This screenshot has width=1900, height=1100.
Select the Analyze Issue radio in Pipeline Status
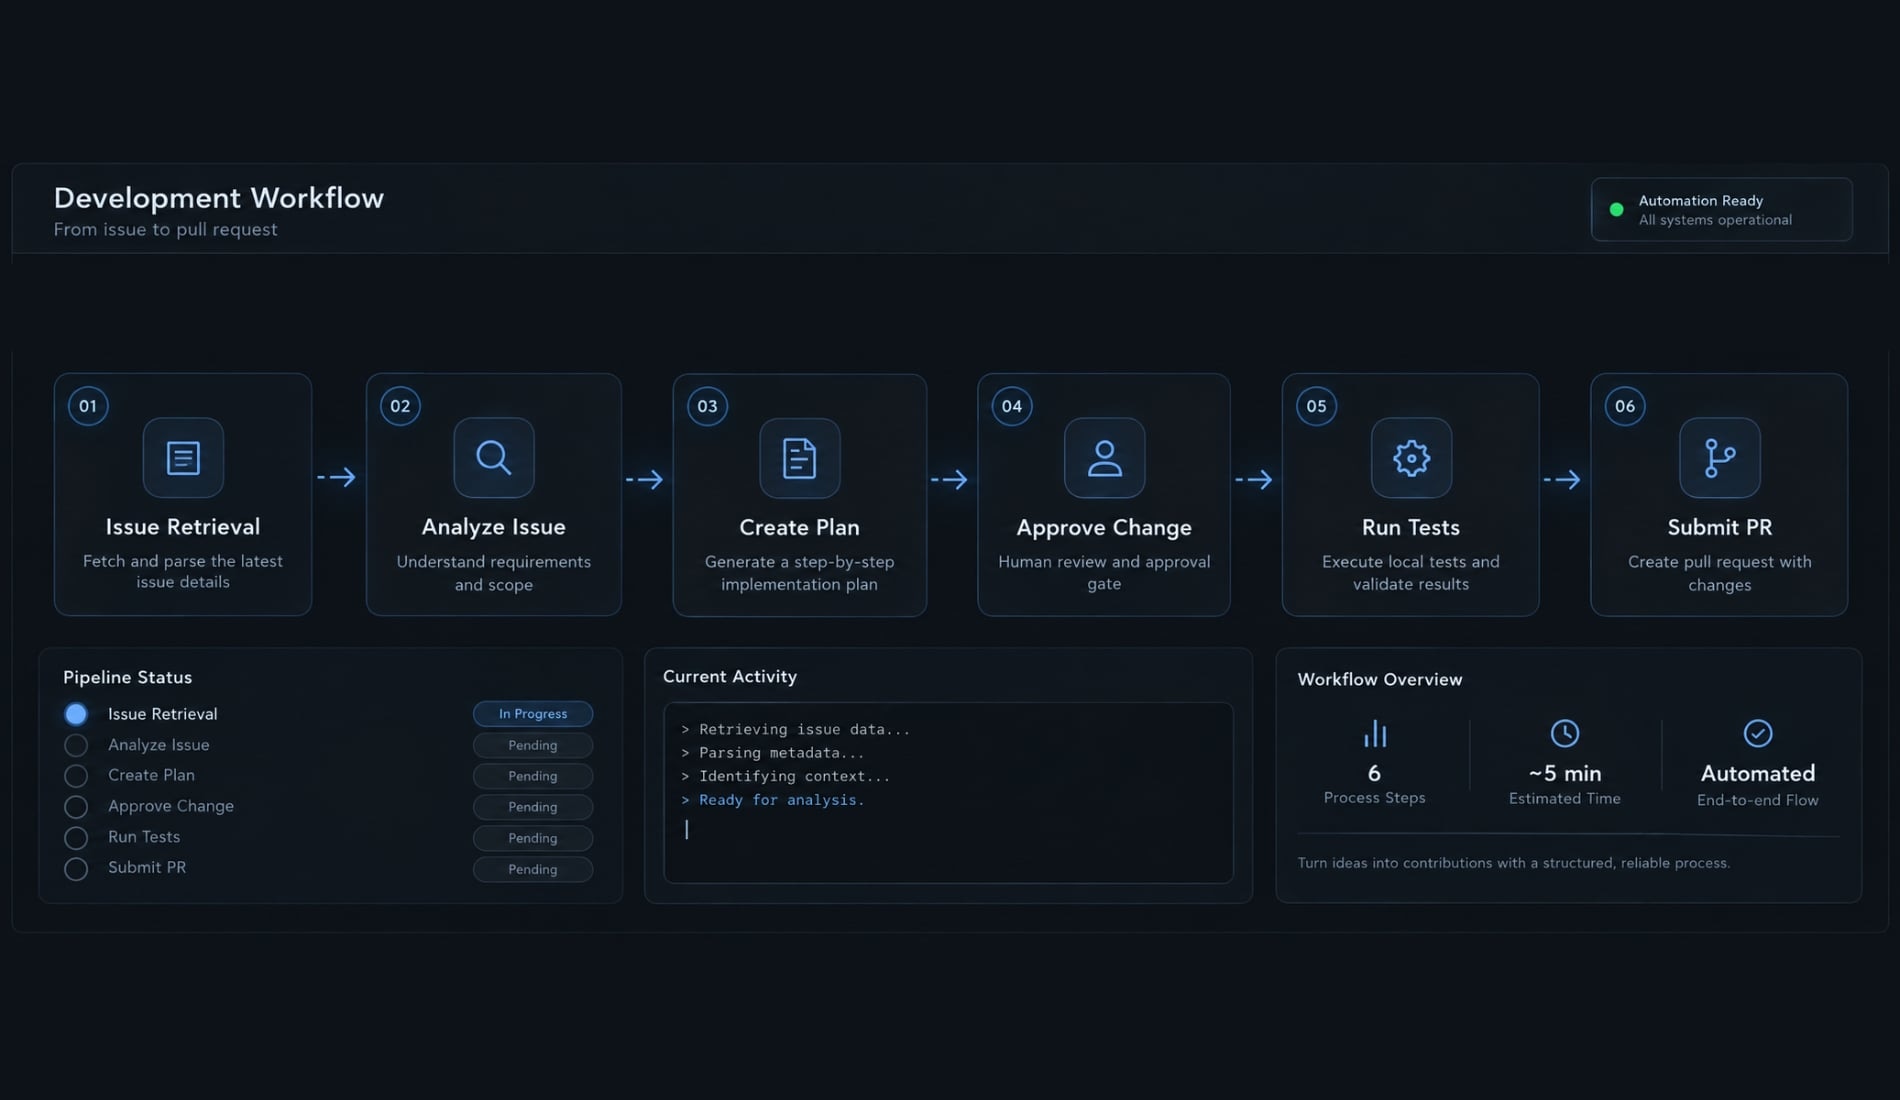76,745
